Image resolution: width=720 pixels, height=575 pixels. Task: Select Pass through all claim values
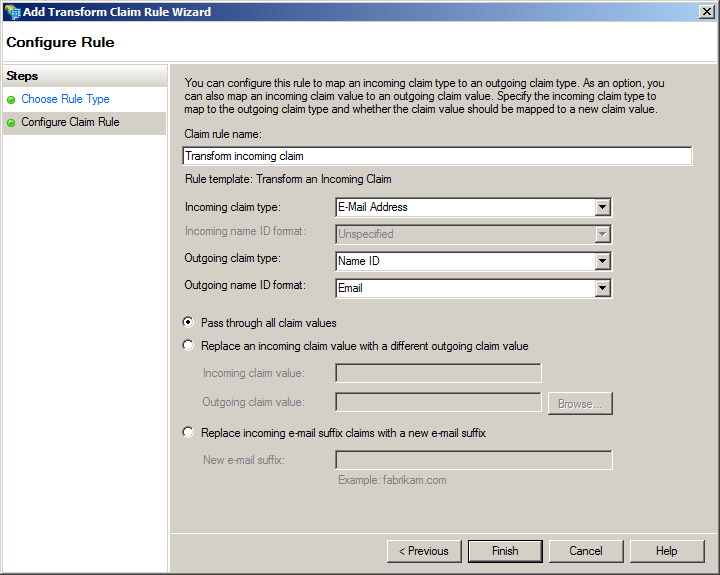point(188,322)
